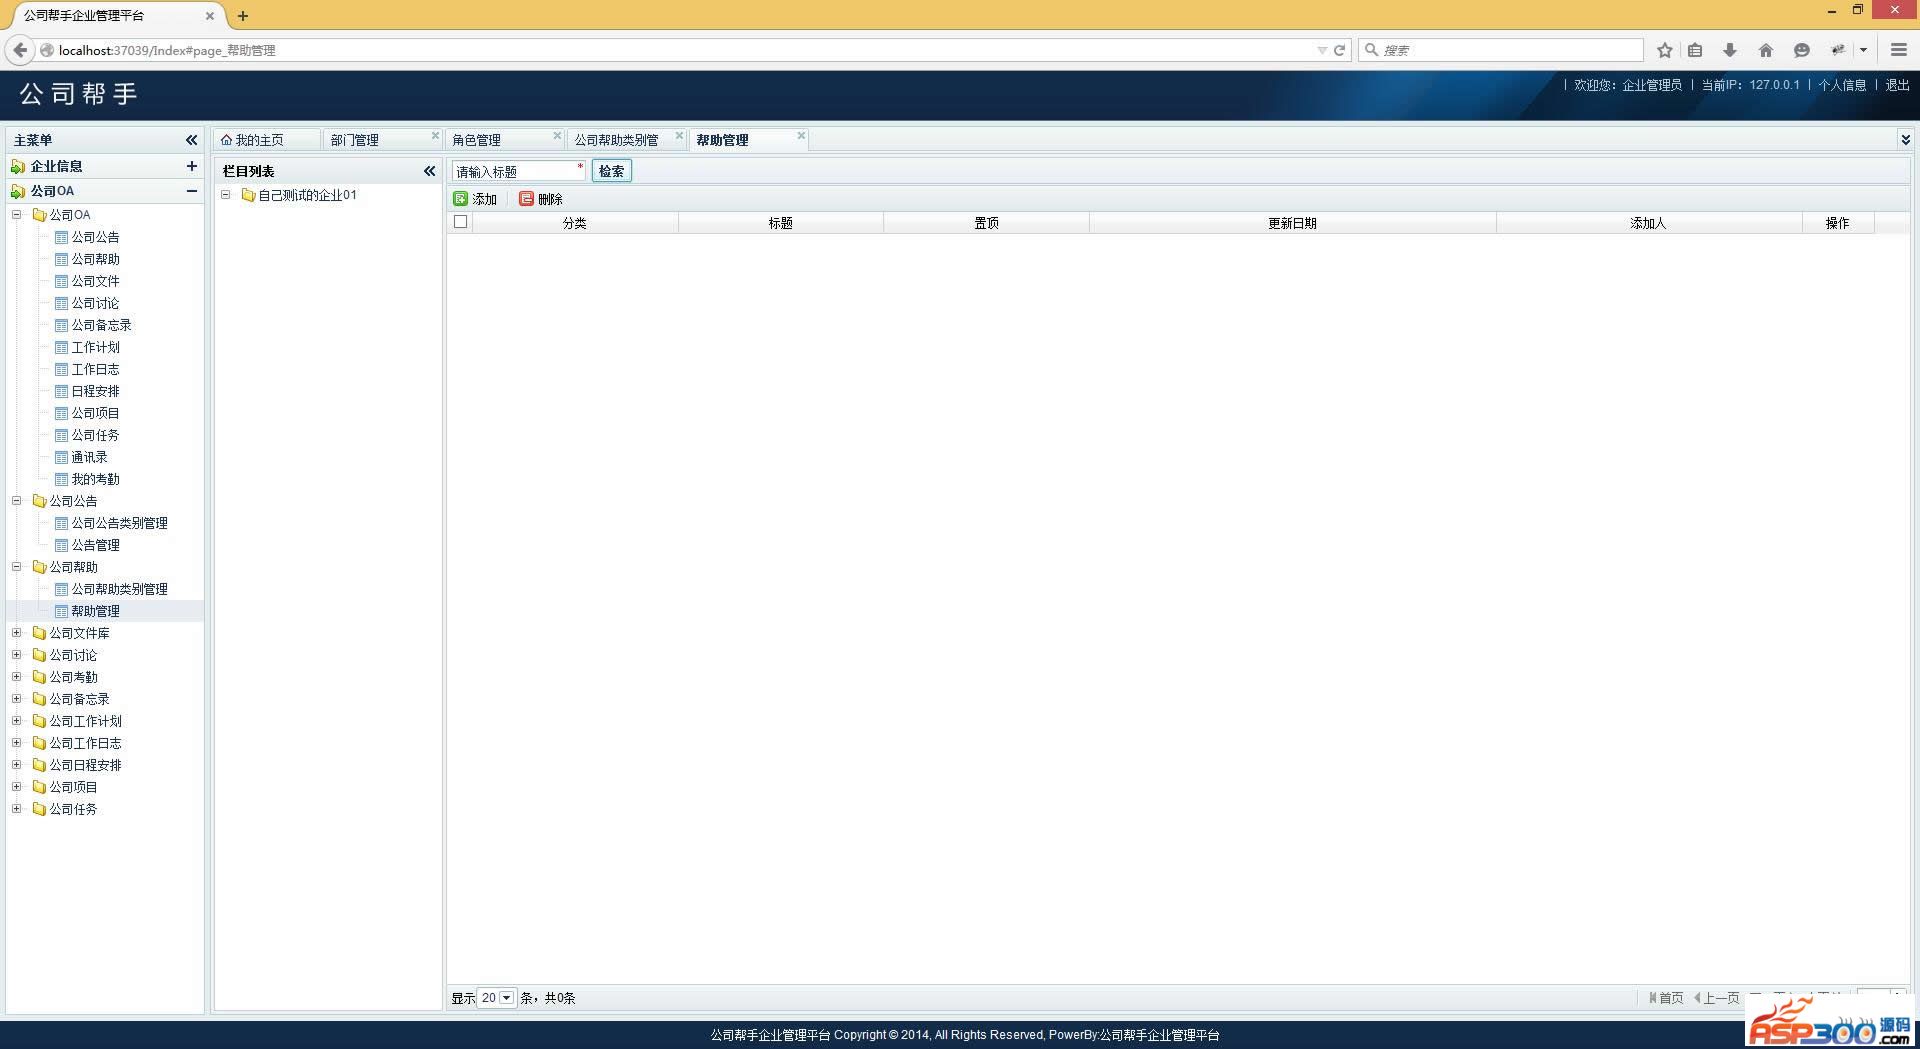1920x1049 pixels.
Task: Click the 请输入标题 title input field
Action: click(x=518, y=171)
